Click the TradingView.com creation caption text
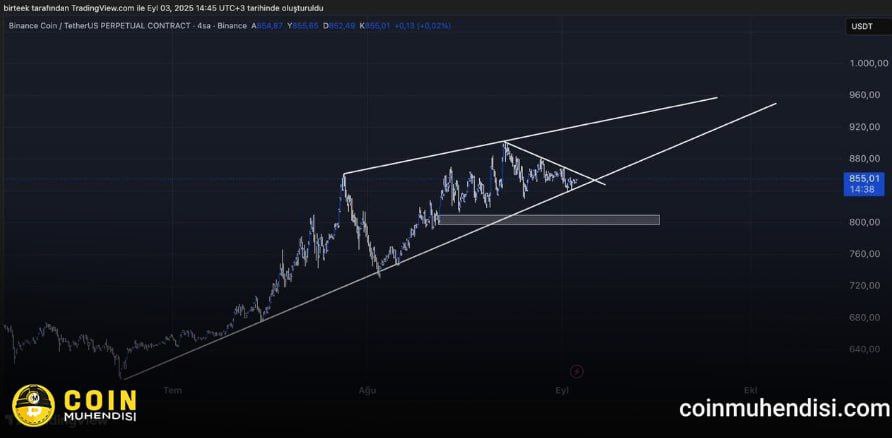Image resolution: width=892 pixels, height=438 pixels. (163, 8)
